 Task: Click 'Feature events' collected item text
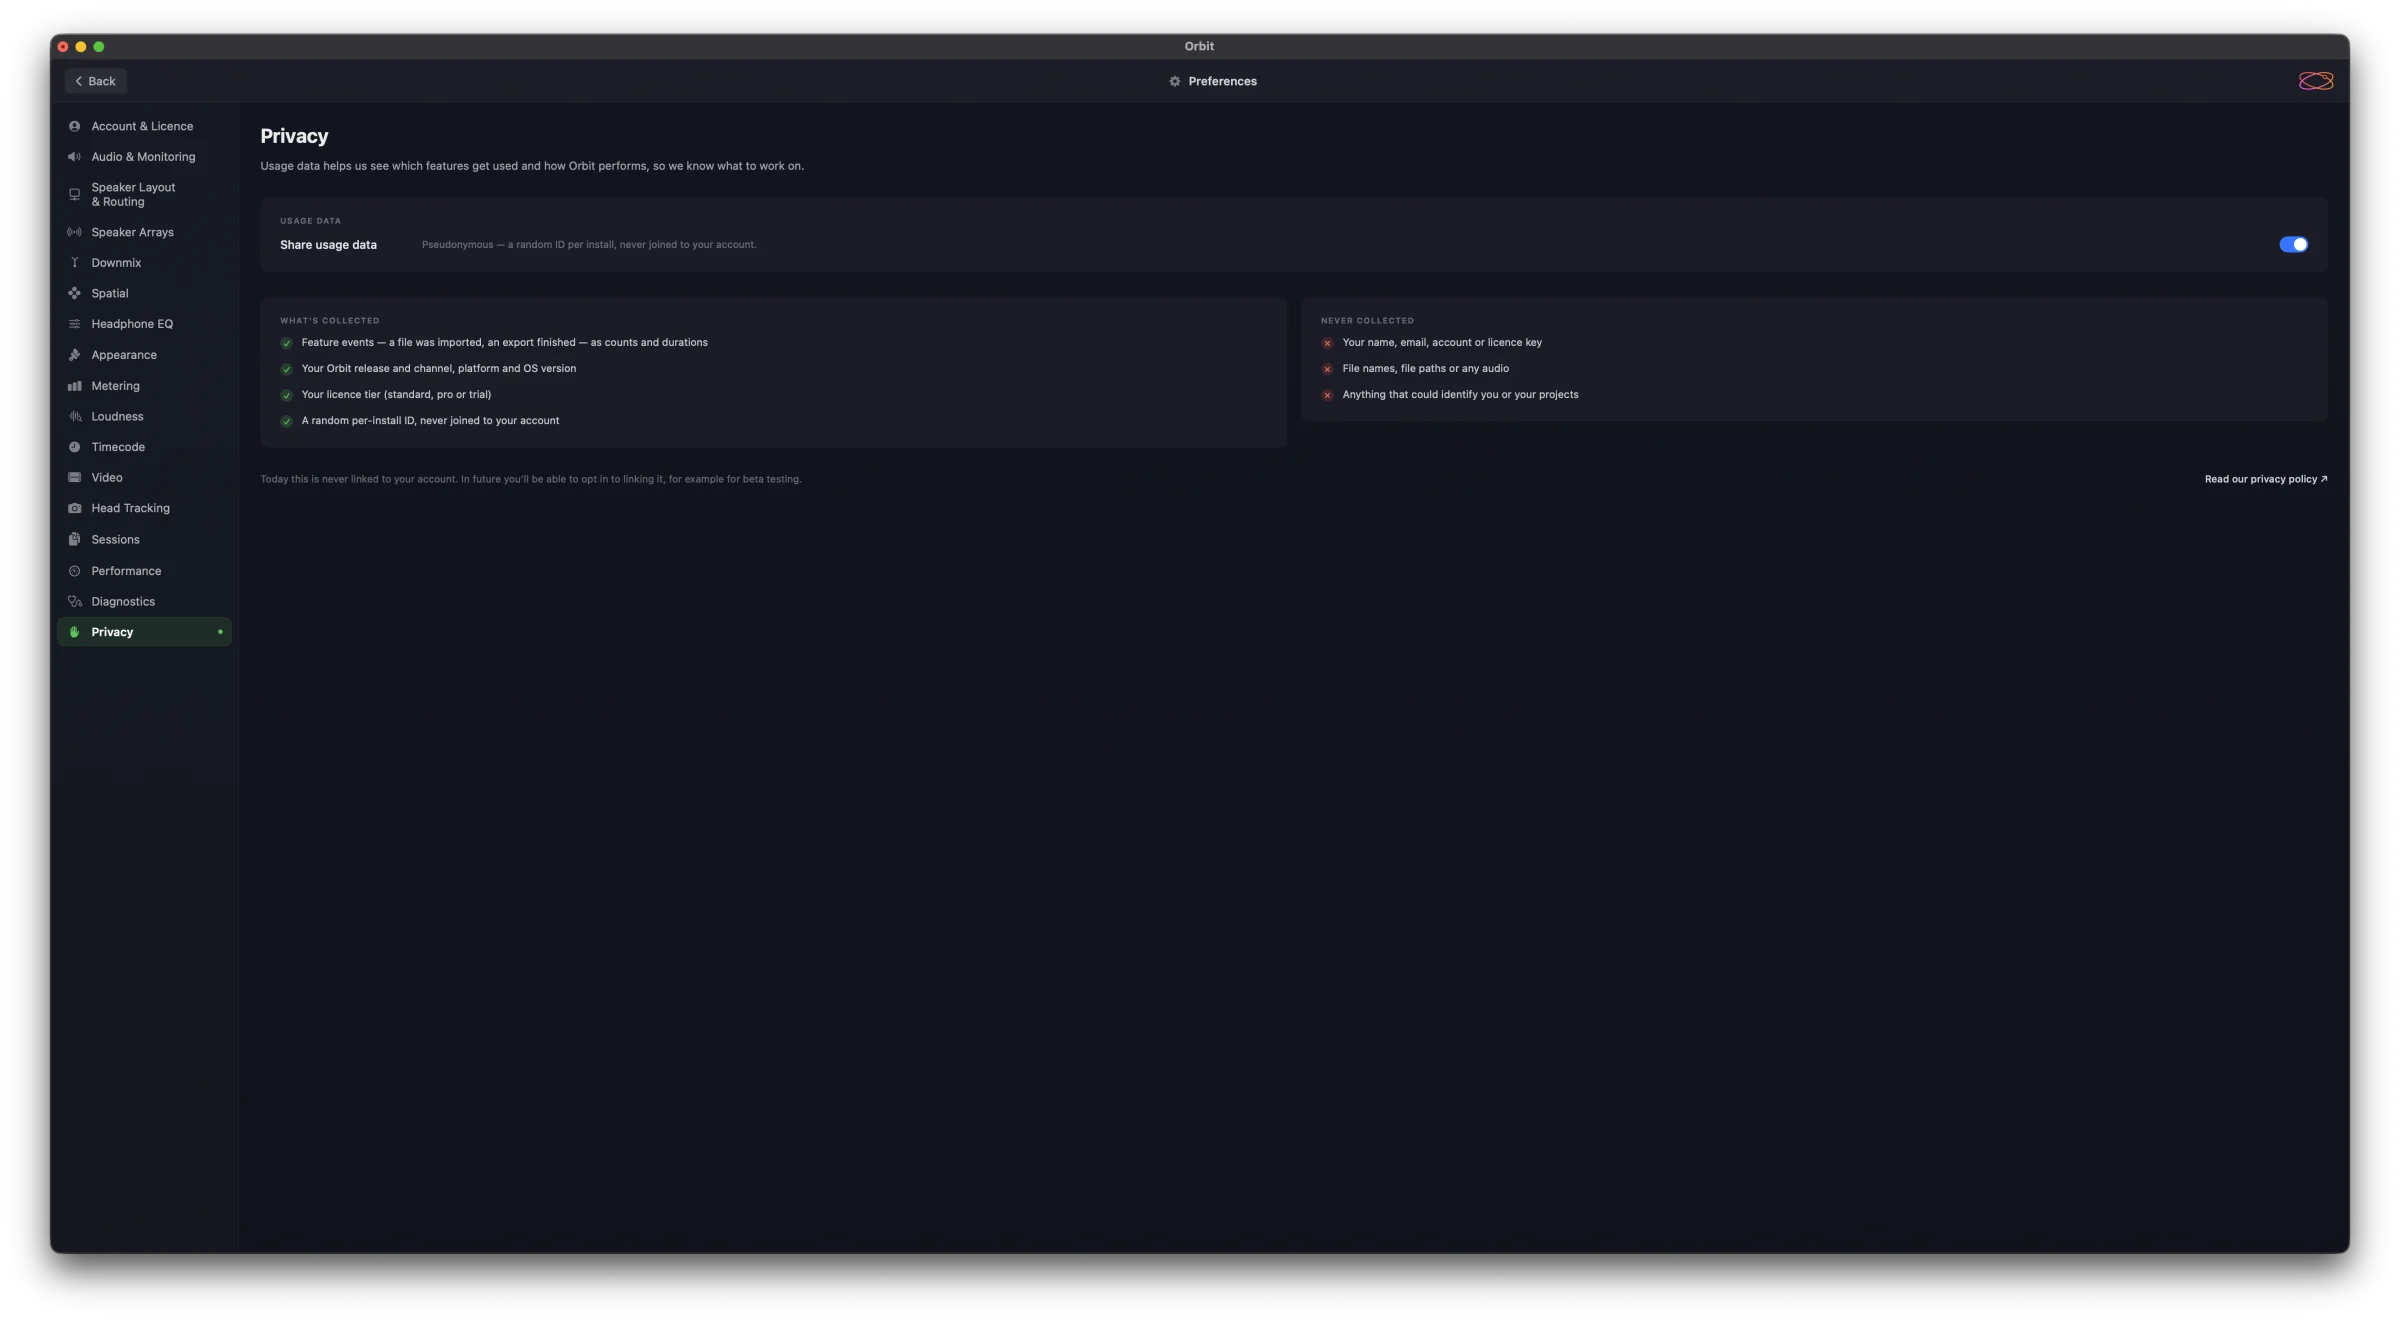pos(504,343)
